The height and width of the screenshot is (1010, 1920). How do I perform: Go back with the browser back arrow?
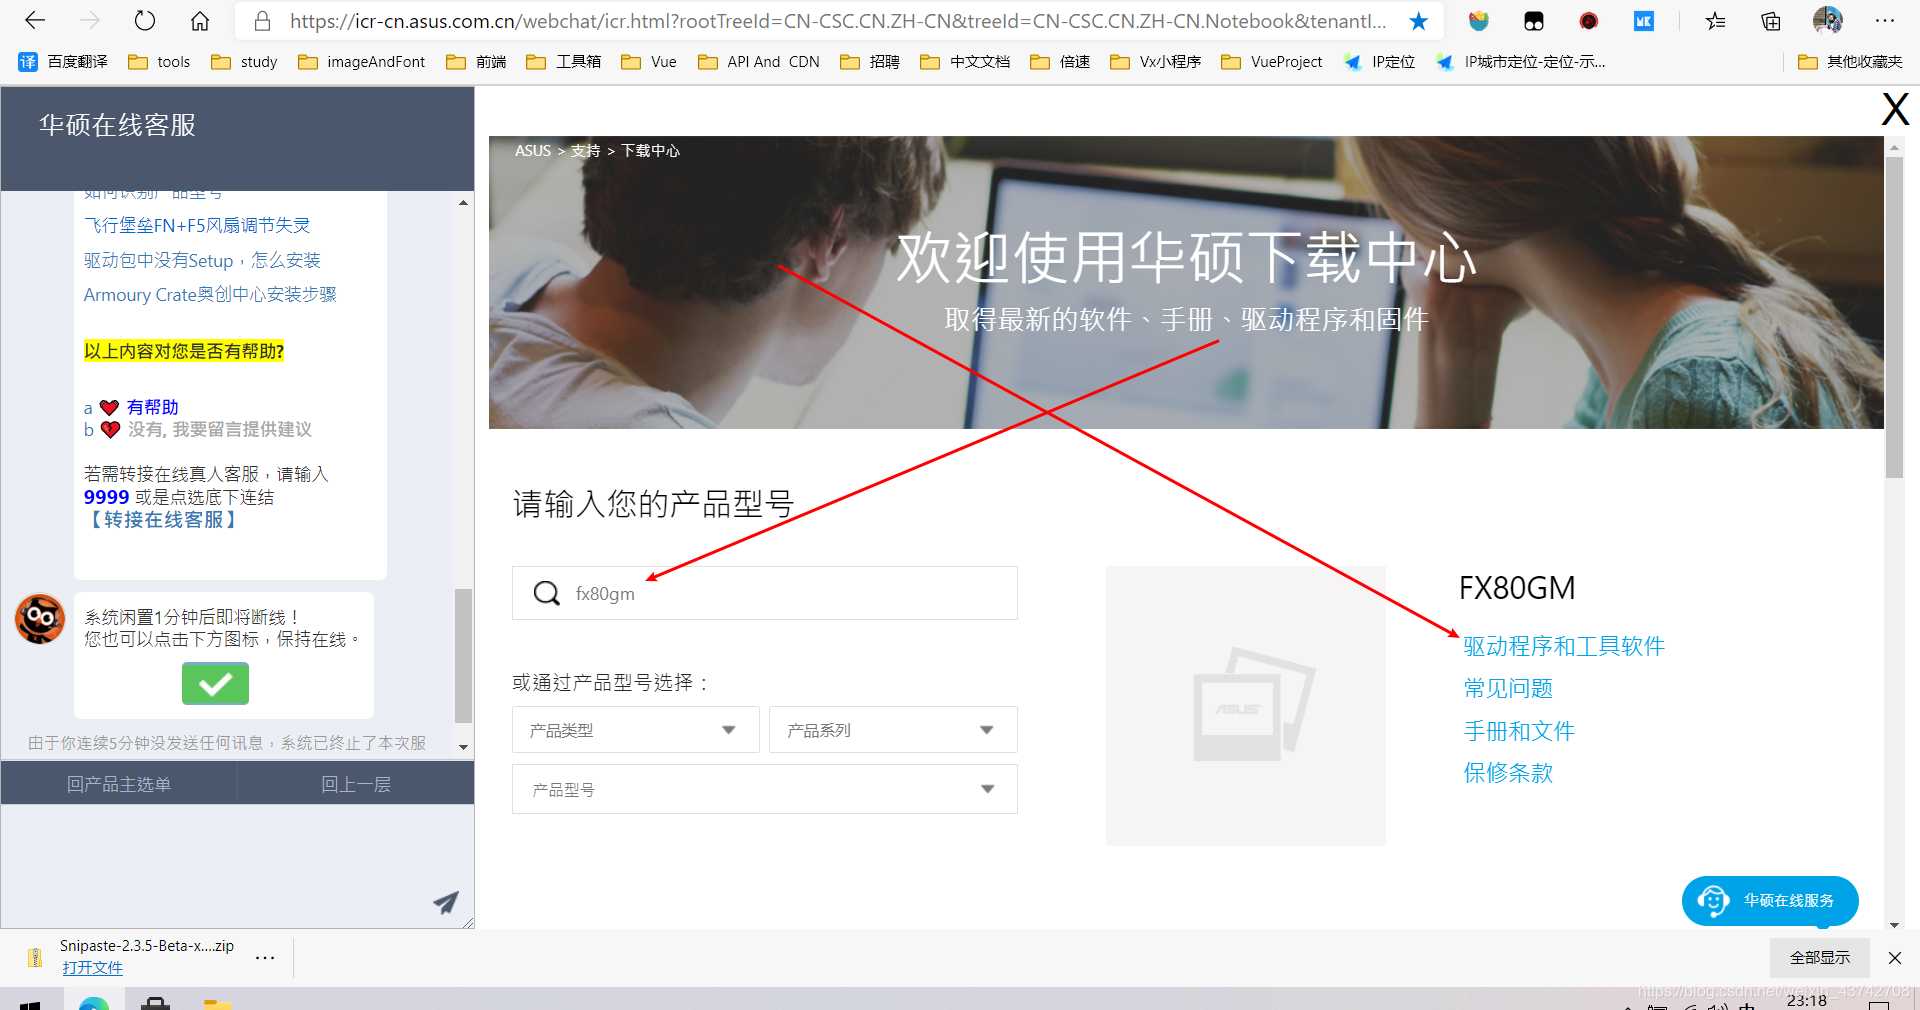pyautogui.click(x=36, y=20)
